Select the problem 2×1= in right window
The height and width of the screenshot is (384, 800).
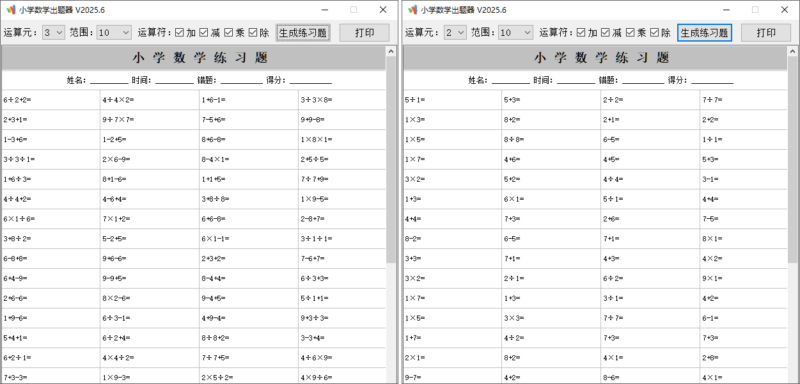coord(415,357)
